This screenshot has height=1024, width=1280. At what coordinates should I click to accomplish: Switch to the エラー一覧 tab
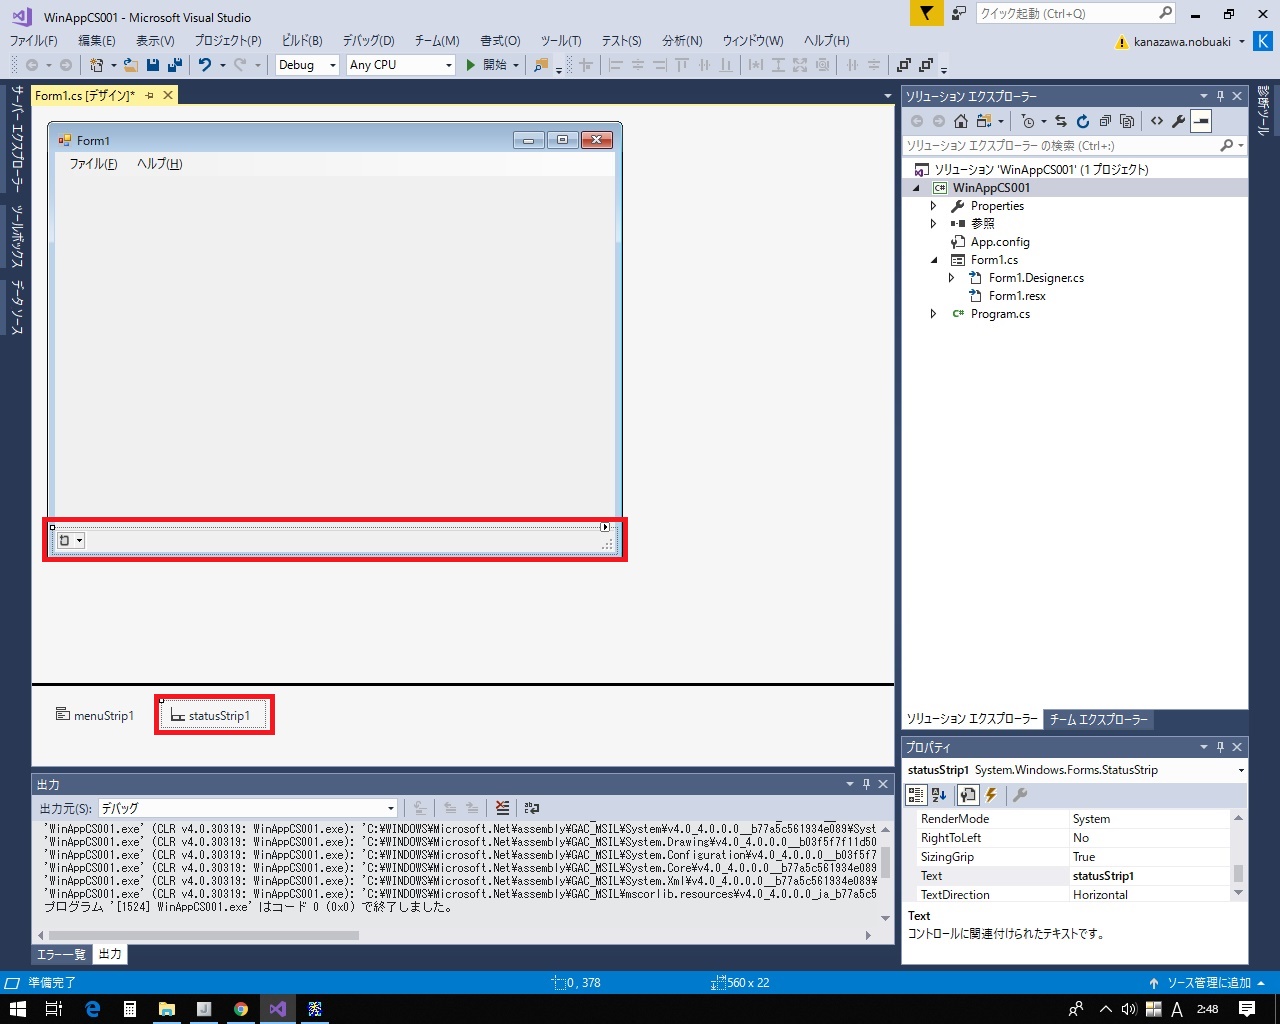point(61,955)
